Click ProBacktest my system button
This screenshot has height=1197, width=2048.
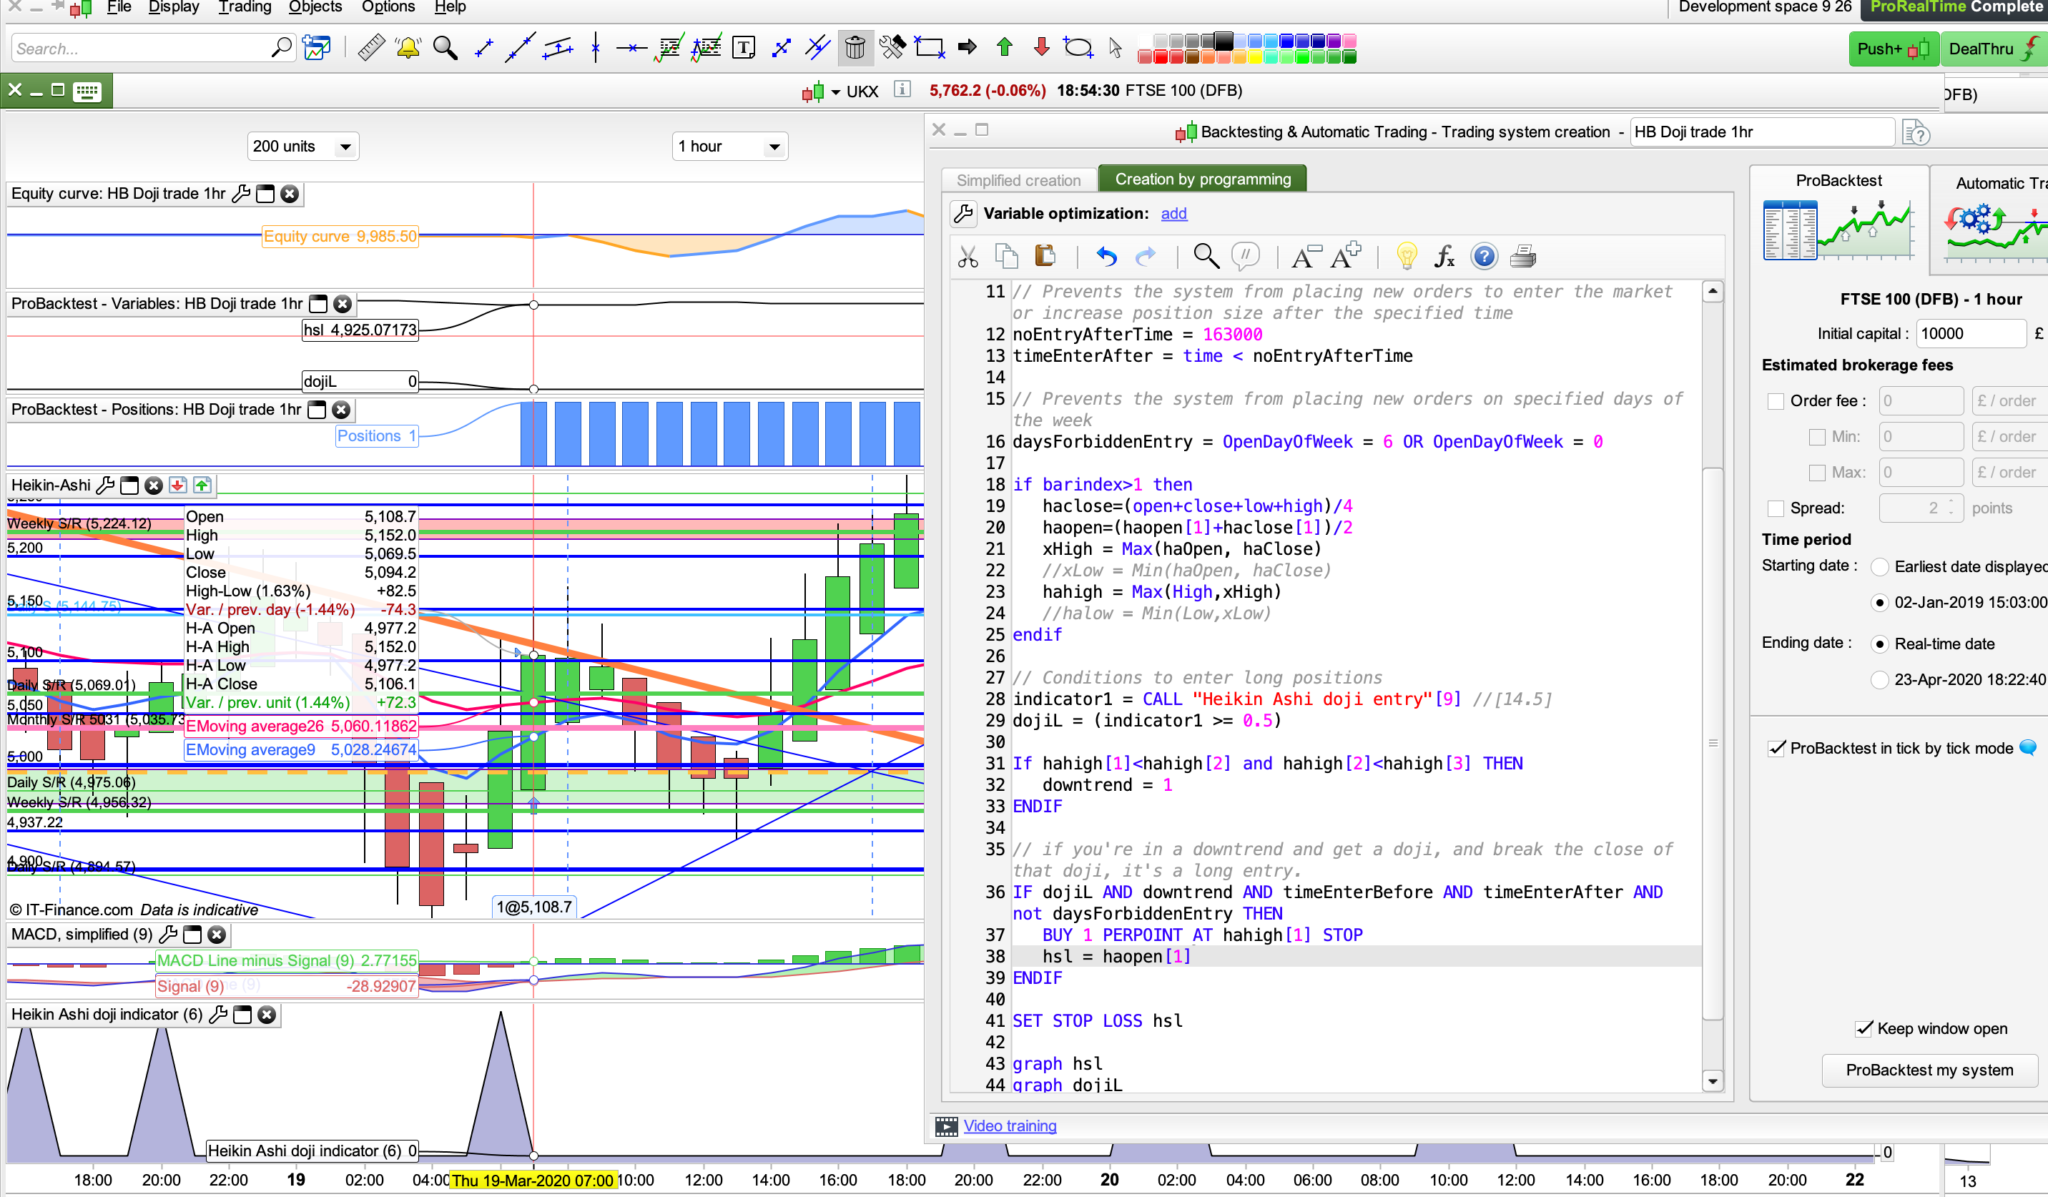tap(1929, 1070)
